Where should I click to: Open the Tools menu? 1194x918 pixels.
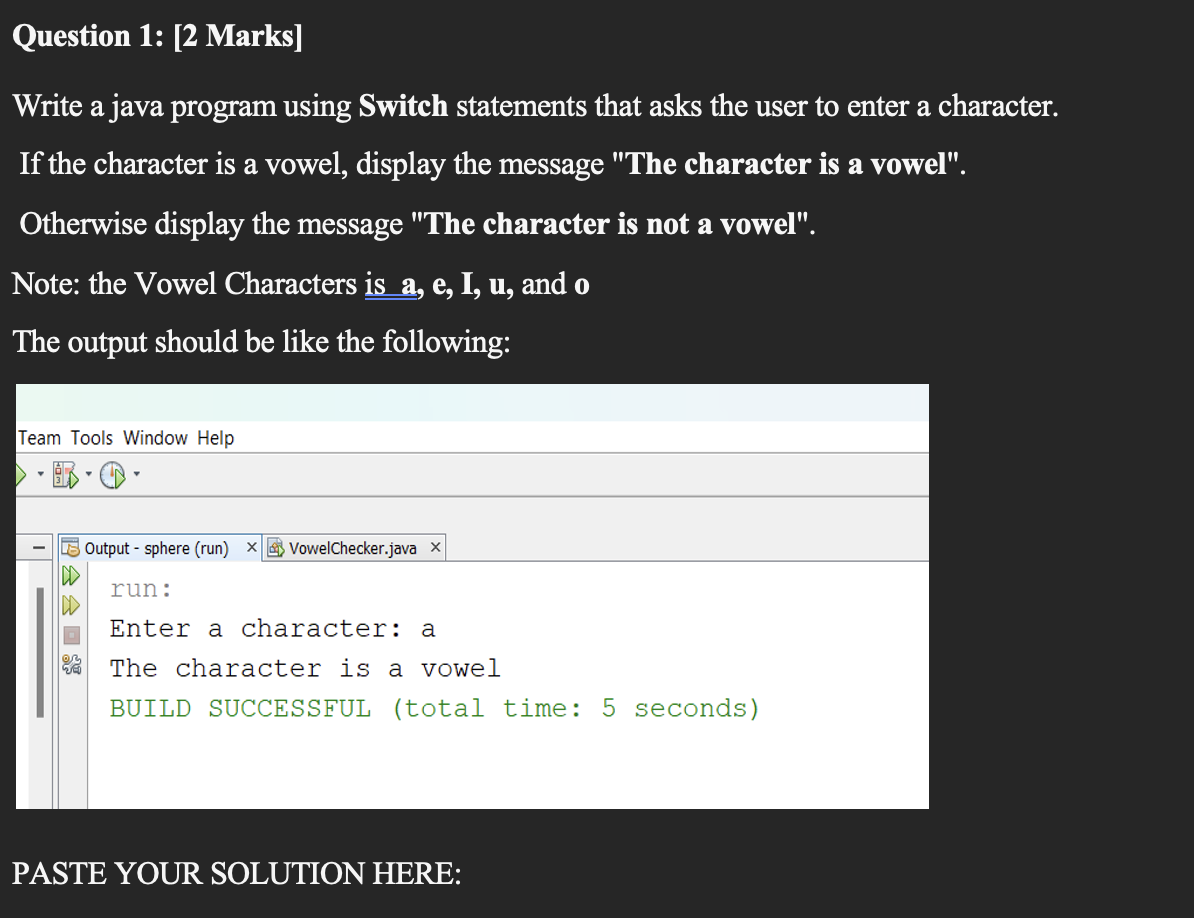click(91, 437)
